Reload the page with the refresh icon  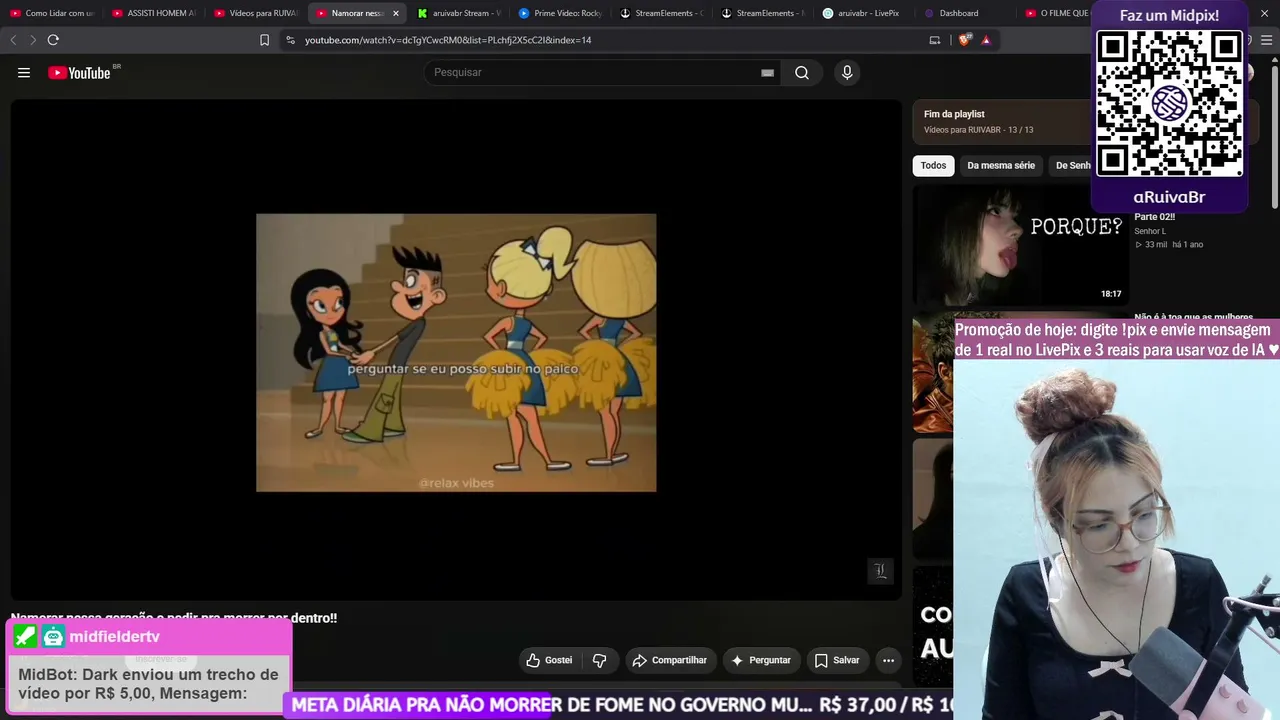[53, 40]
